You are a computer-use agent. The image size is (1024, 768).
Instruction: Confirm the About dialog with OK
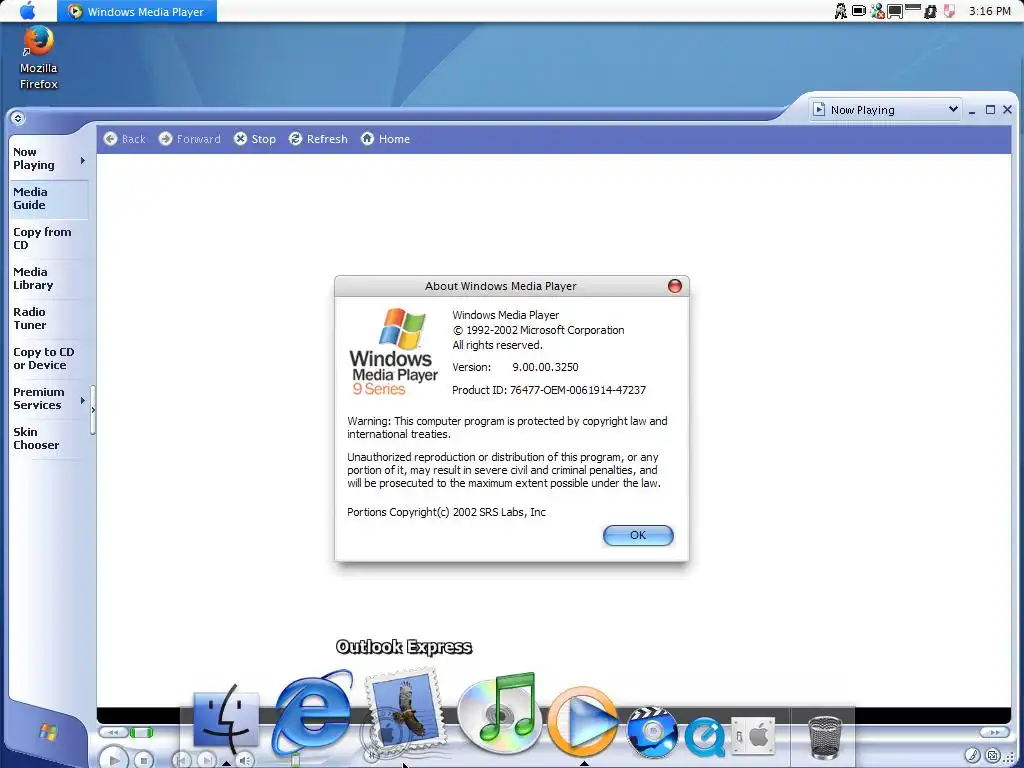(638, 536)
